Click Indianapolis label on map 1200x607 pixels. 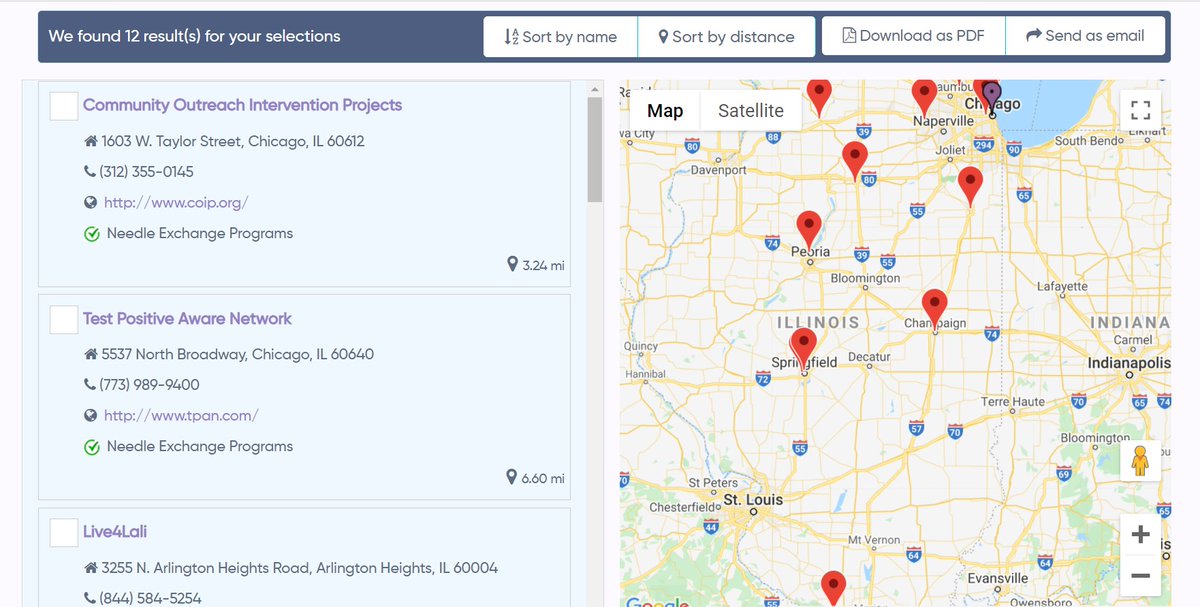point(1129,363)
